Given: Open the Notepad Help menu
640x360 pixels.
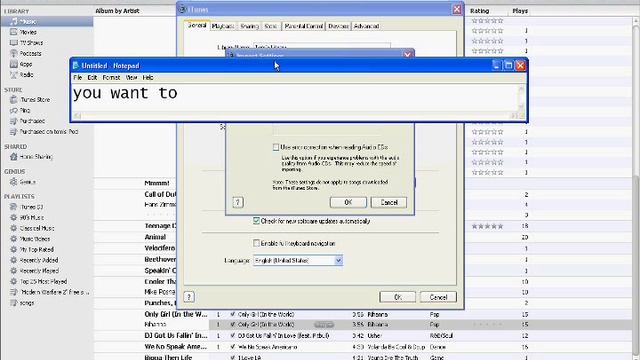Looking at the screenshot, I should (x=148, y=77).
